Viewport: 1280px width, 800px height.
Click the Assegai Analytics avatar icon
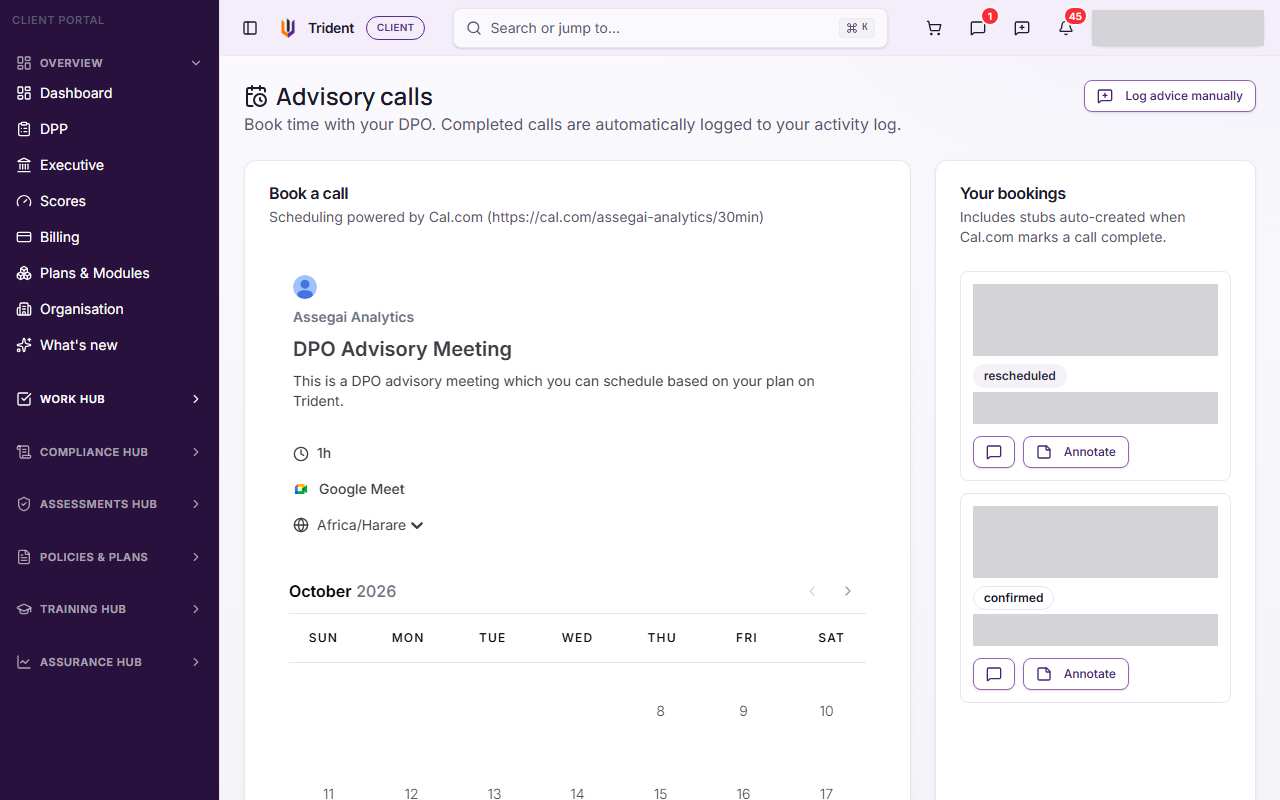pos(305,287)
